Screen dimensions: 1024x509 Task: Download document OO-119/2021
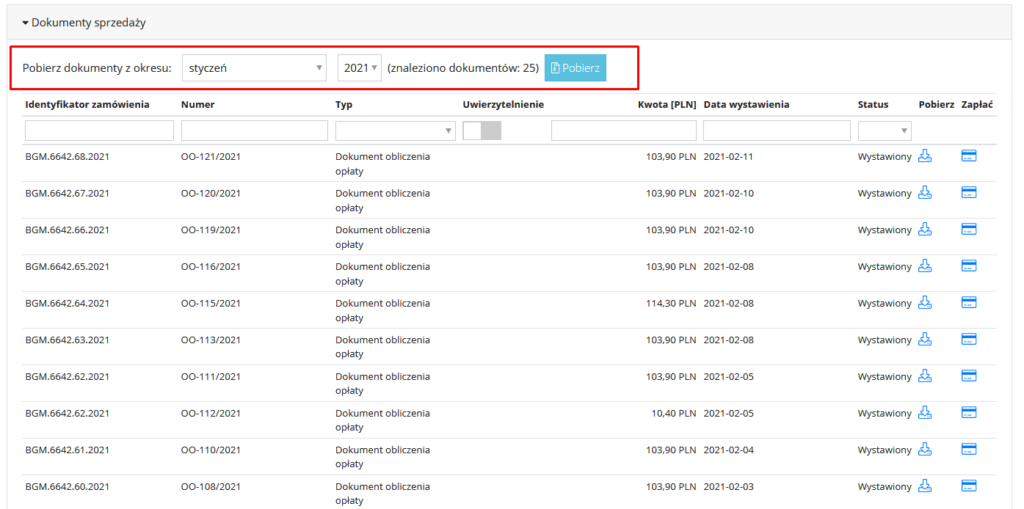925,229
